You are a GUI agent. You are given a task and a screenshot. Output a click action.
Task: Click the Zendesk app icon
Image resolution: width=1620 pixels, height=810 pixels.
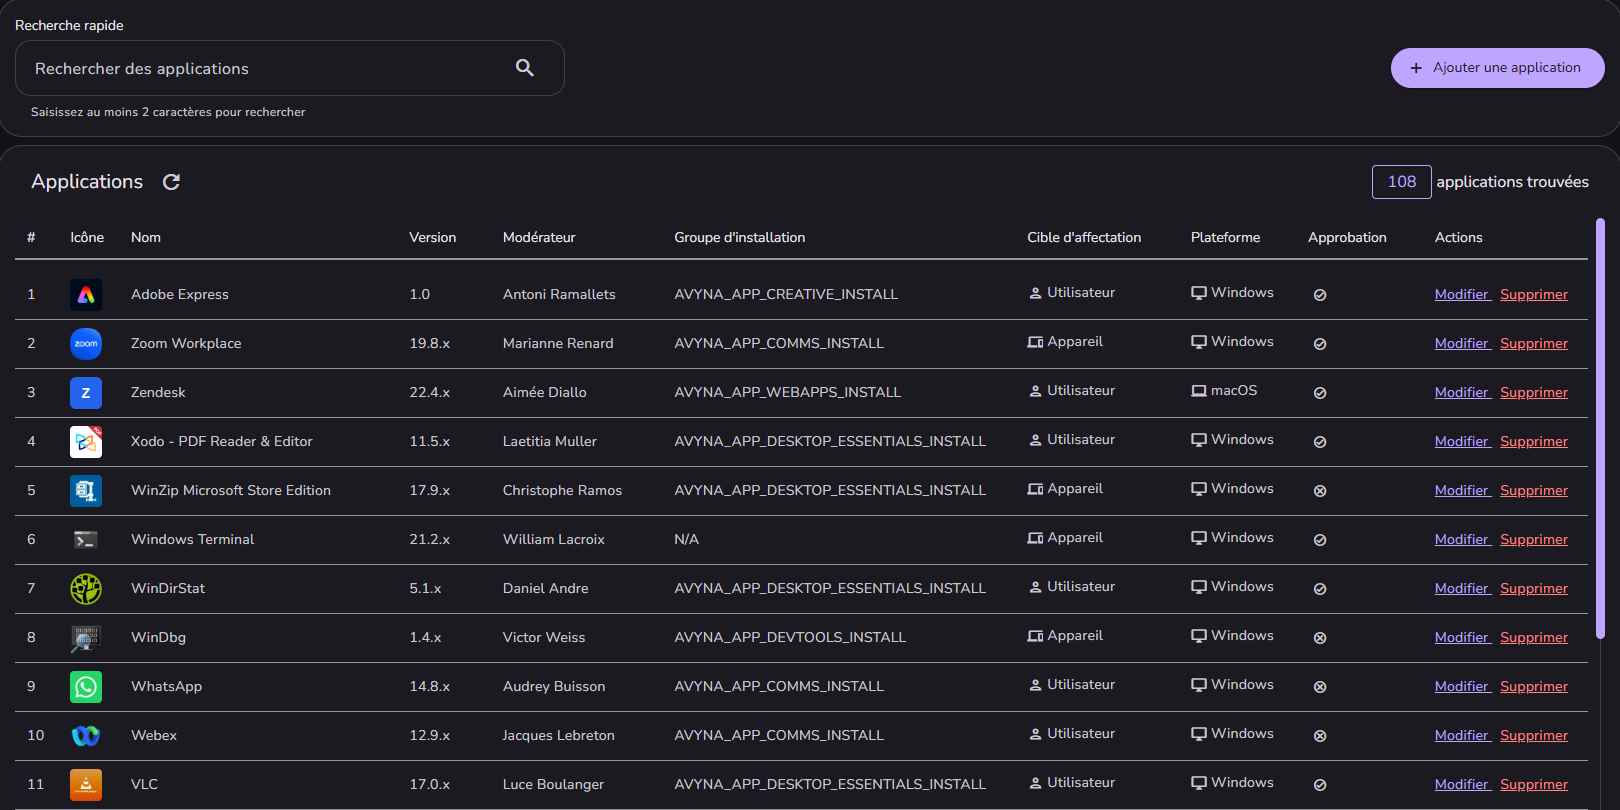pyautogui.click(x=86, y=392)
